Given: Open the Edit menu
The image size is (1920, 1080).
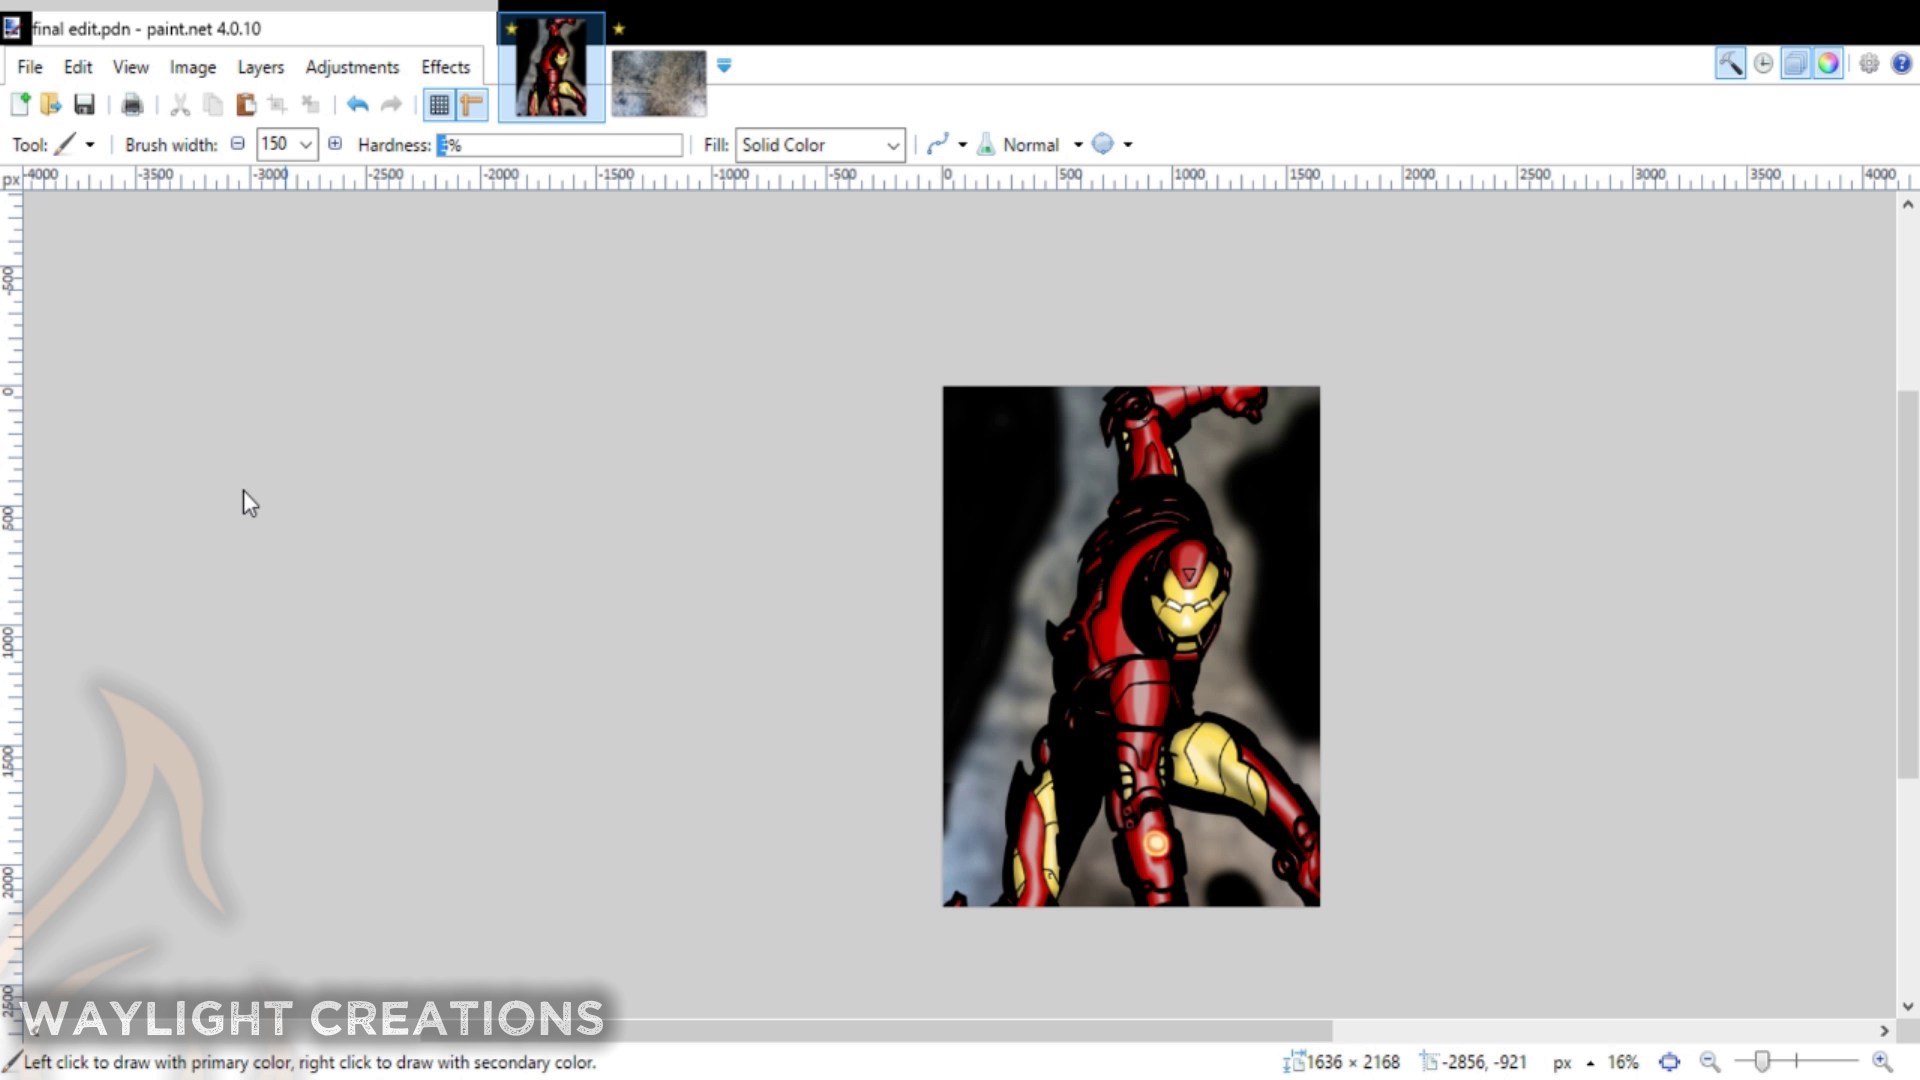Looking at the screenshot, I should [x=78, y=67].
